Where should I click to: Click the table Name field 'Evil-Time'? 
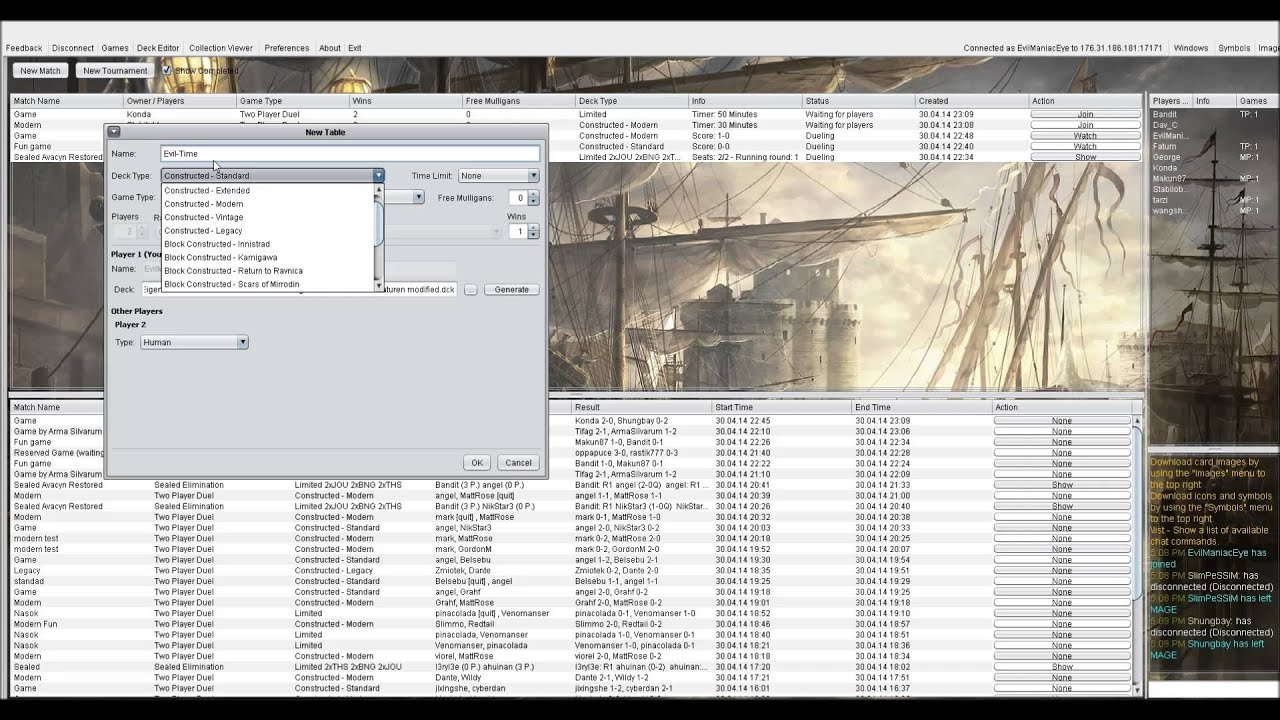[350, 154]
